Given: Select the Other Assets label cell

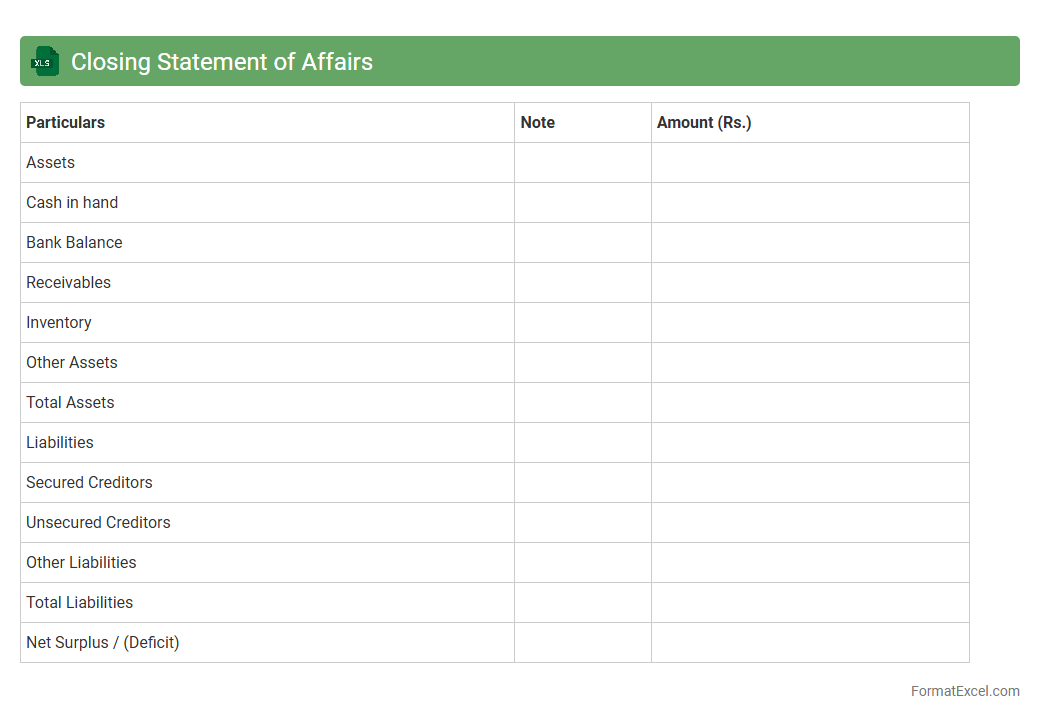Looking at the screenshot, I should (x=72, y=363).
